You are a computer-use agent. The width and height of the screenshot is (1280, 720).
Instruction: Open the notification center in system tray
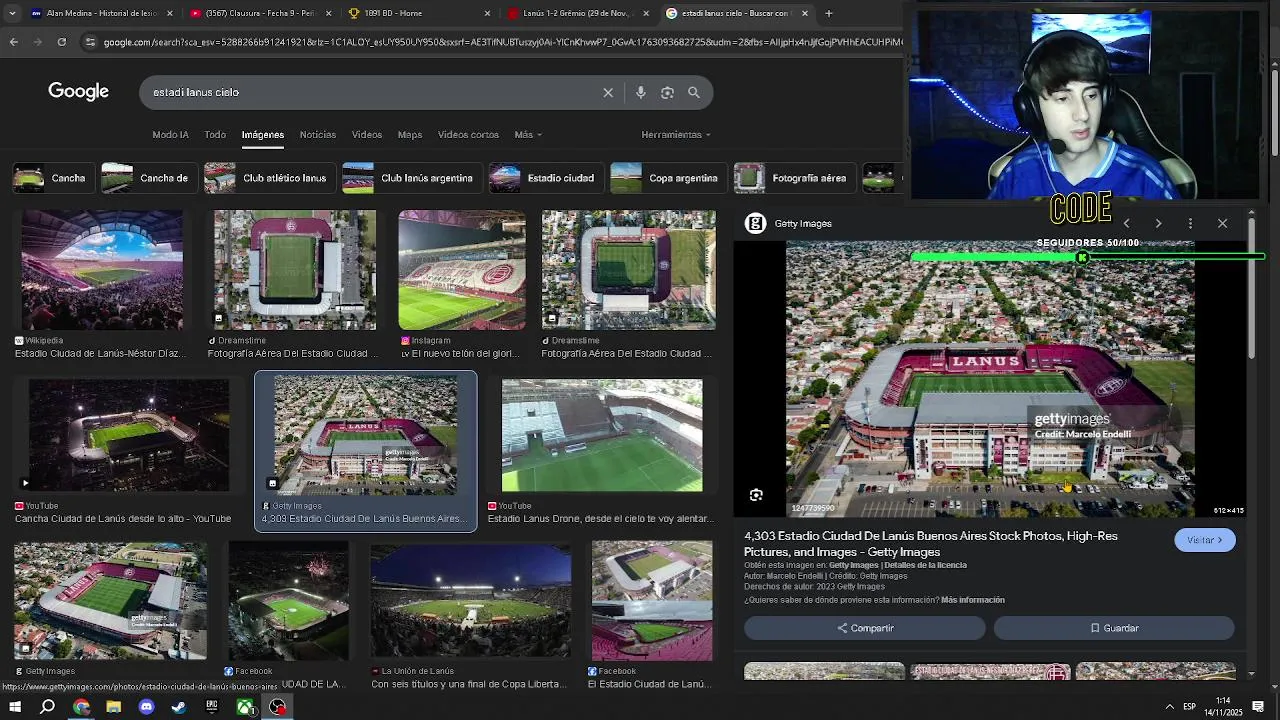[1259, 707]
